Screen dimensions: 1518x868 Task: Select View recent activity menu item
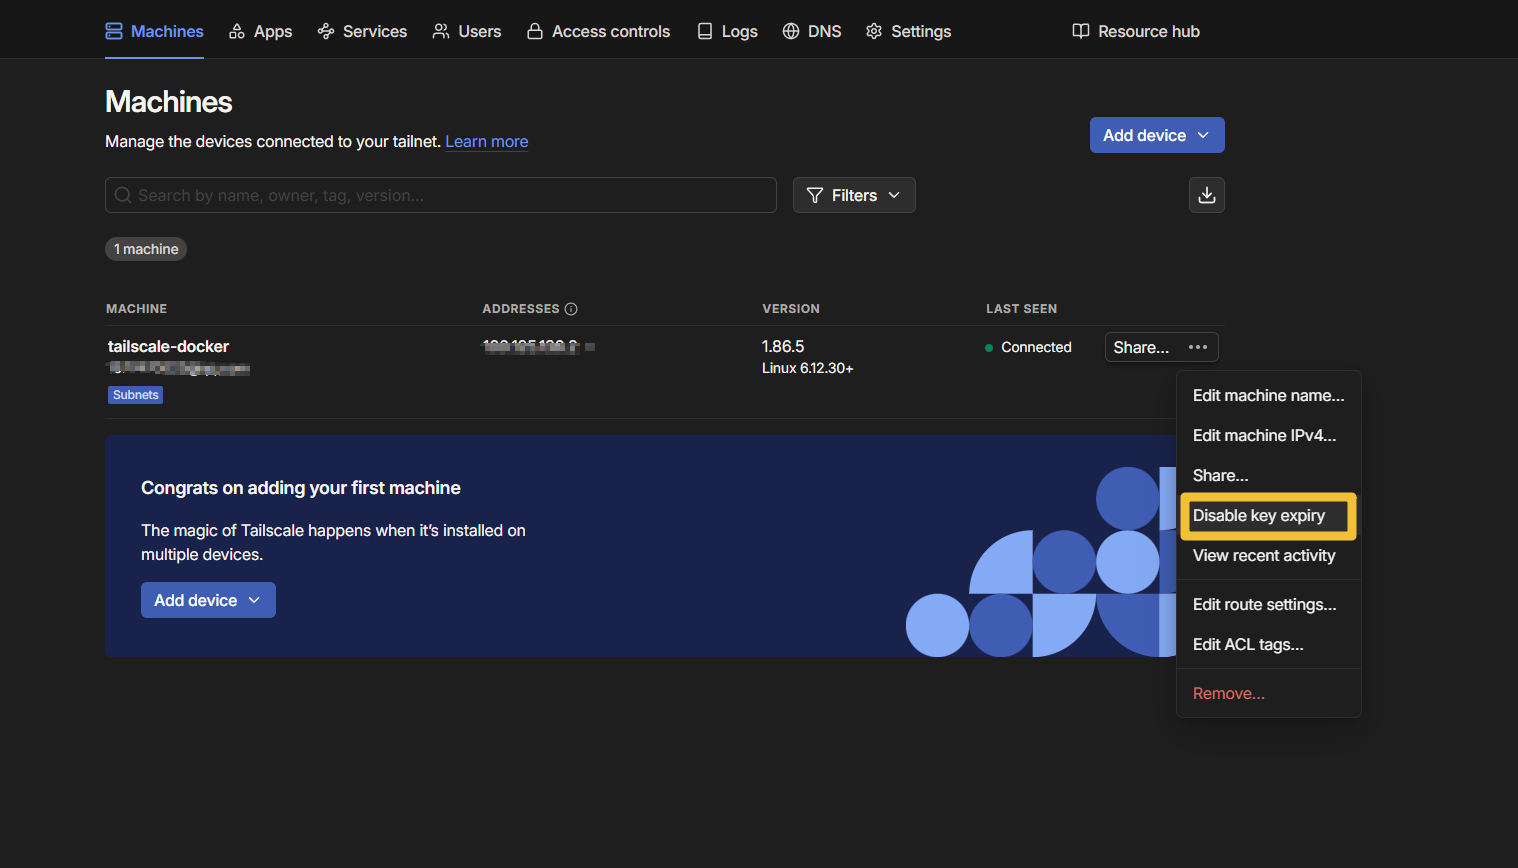point(1263,556)
